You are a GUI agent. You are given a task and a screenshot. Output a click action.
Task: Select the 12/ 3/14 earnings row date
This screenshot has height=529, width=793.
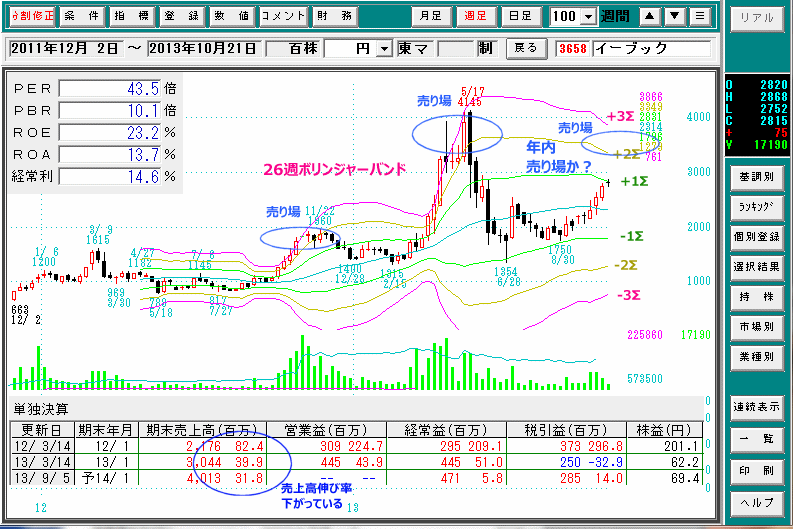coord(42,446)
